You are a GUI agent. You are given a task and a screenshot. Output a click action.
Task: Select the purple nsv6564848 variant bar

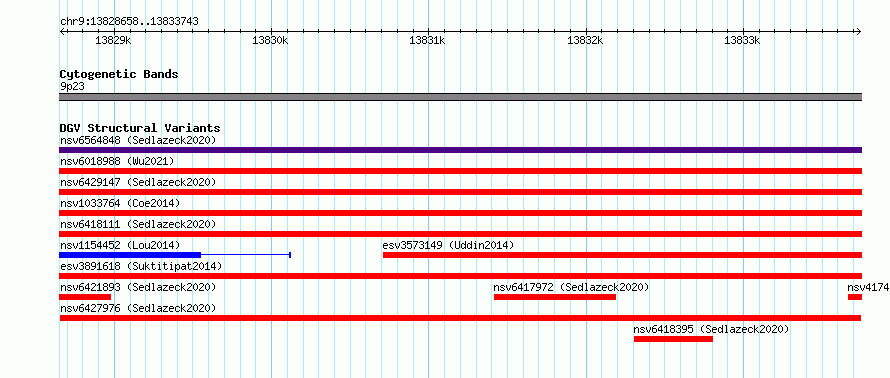pyautogui.click(x=460, y=150)
